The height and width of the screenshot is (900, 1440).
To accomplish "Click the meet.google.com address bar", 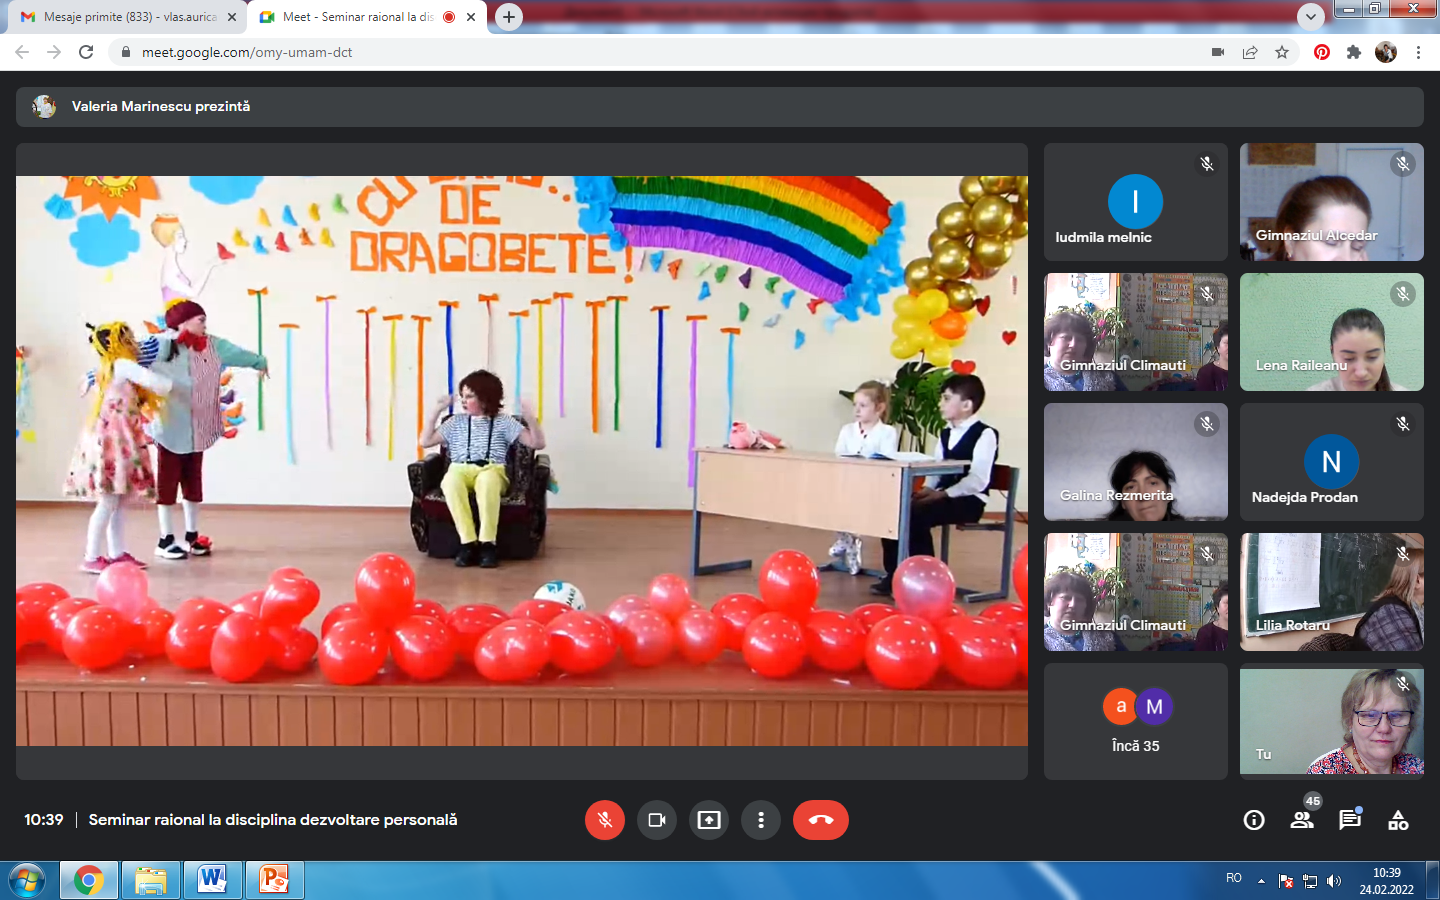I will (600, 52).
